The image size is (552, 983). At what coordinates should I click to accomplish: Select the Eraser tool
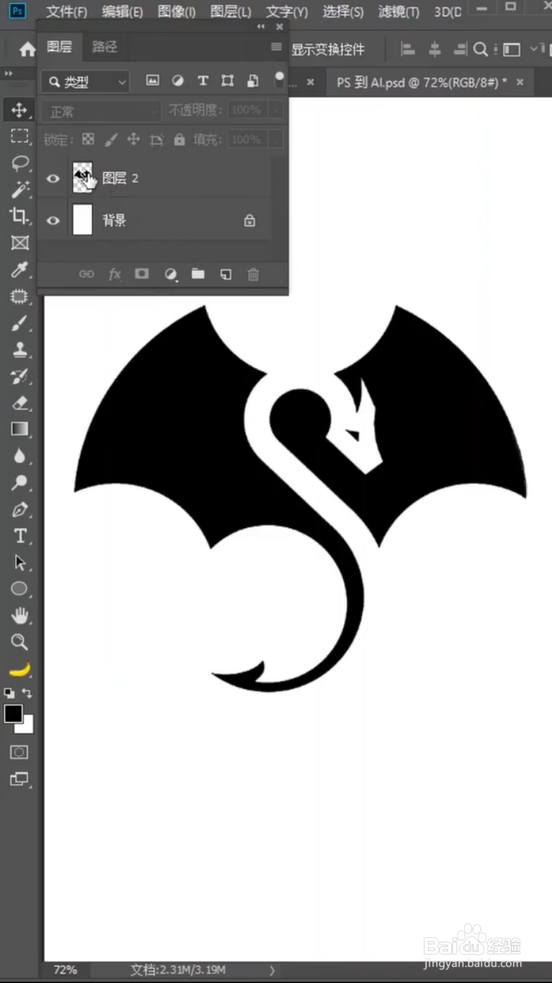point(19,402)
